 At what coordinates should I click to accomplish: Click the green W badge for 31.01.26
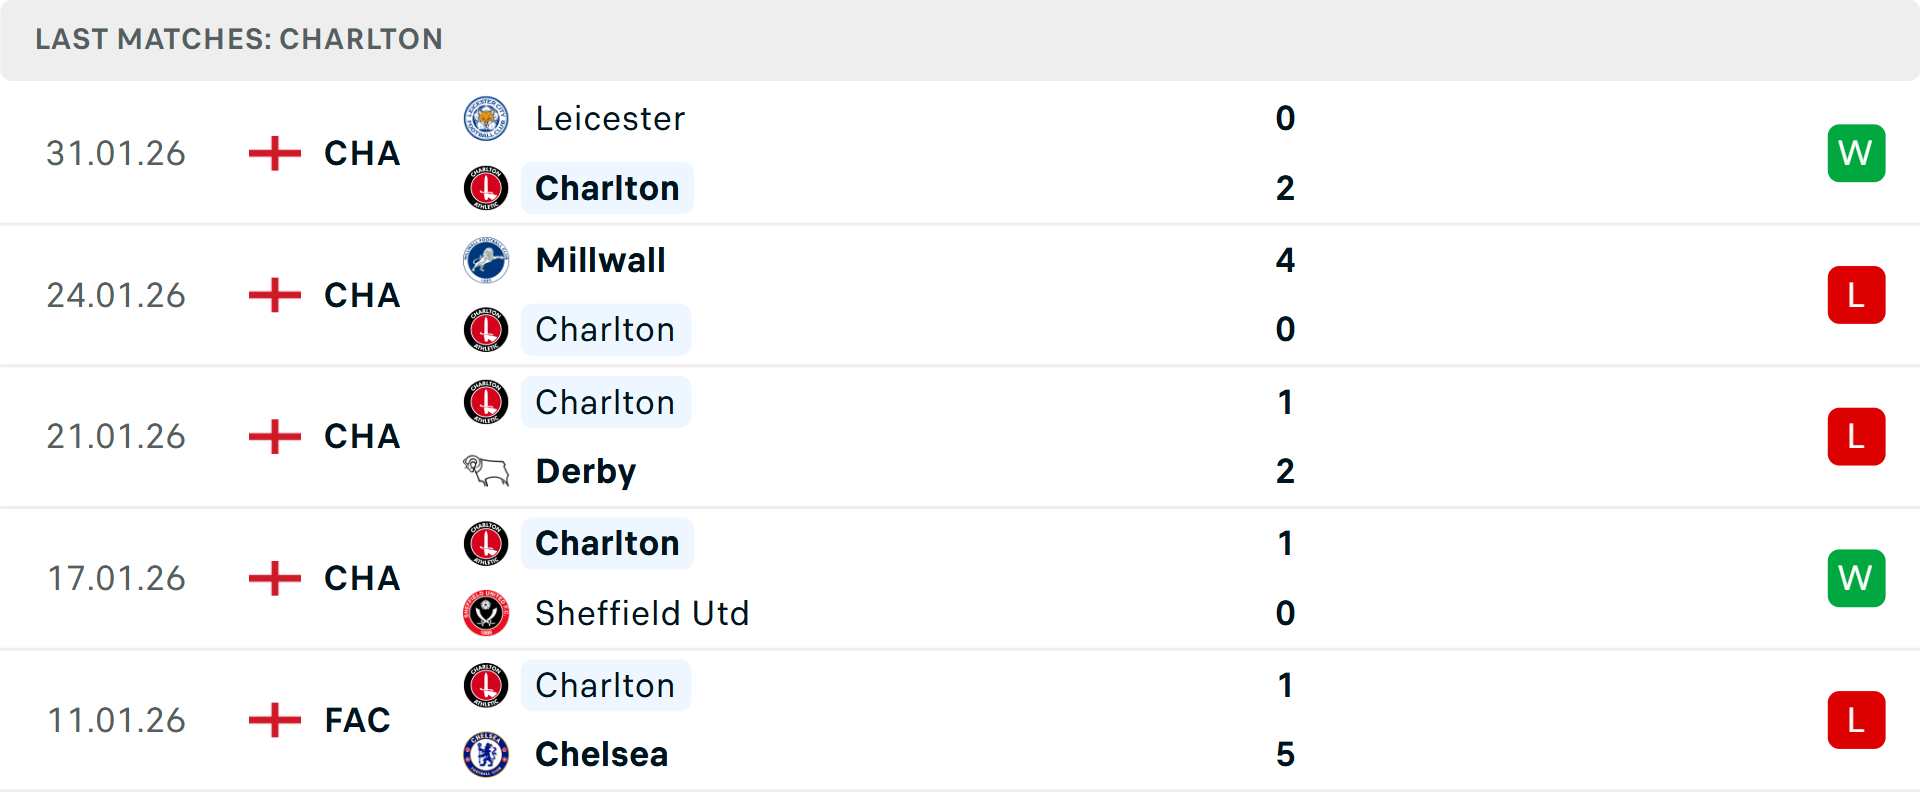(1856, 153)
